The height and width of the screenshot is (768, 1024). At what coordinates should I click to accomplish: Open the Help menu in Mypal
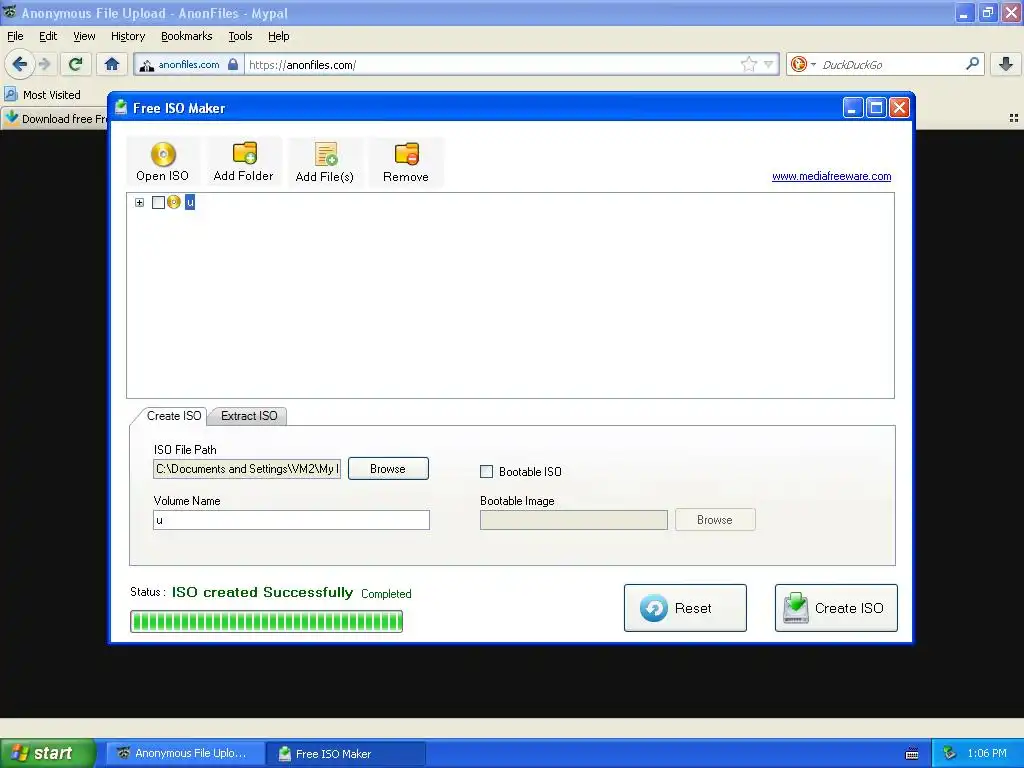[278, 36]
